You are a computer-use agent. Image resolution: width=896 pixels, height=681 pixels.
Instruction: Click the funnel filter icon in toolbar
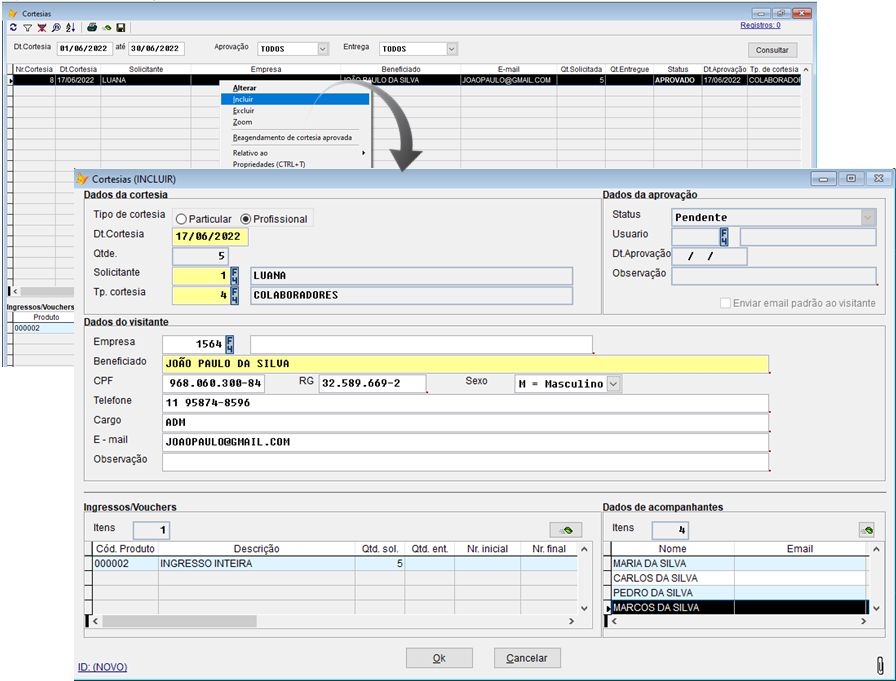[x=28, y=28]
